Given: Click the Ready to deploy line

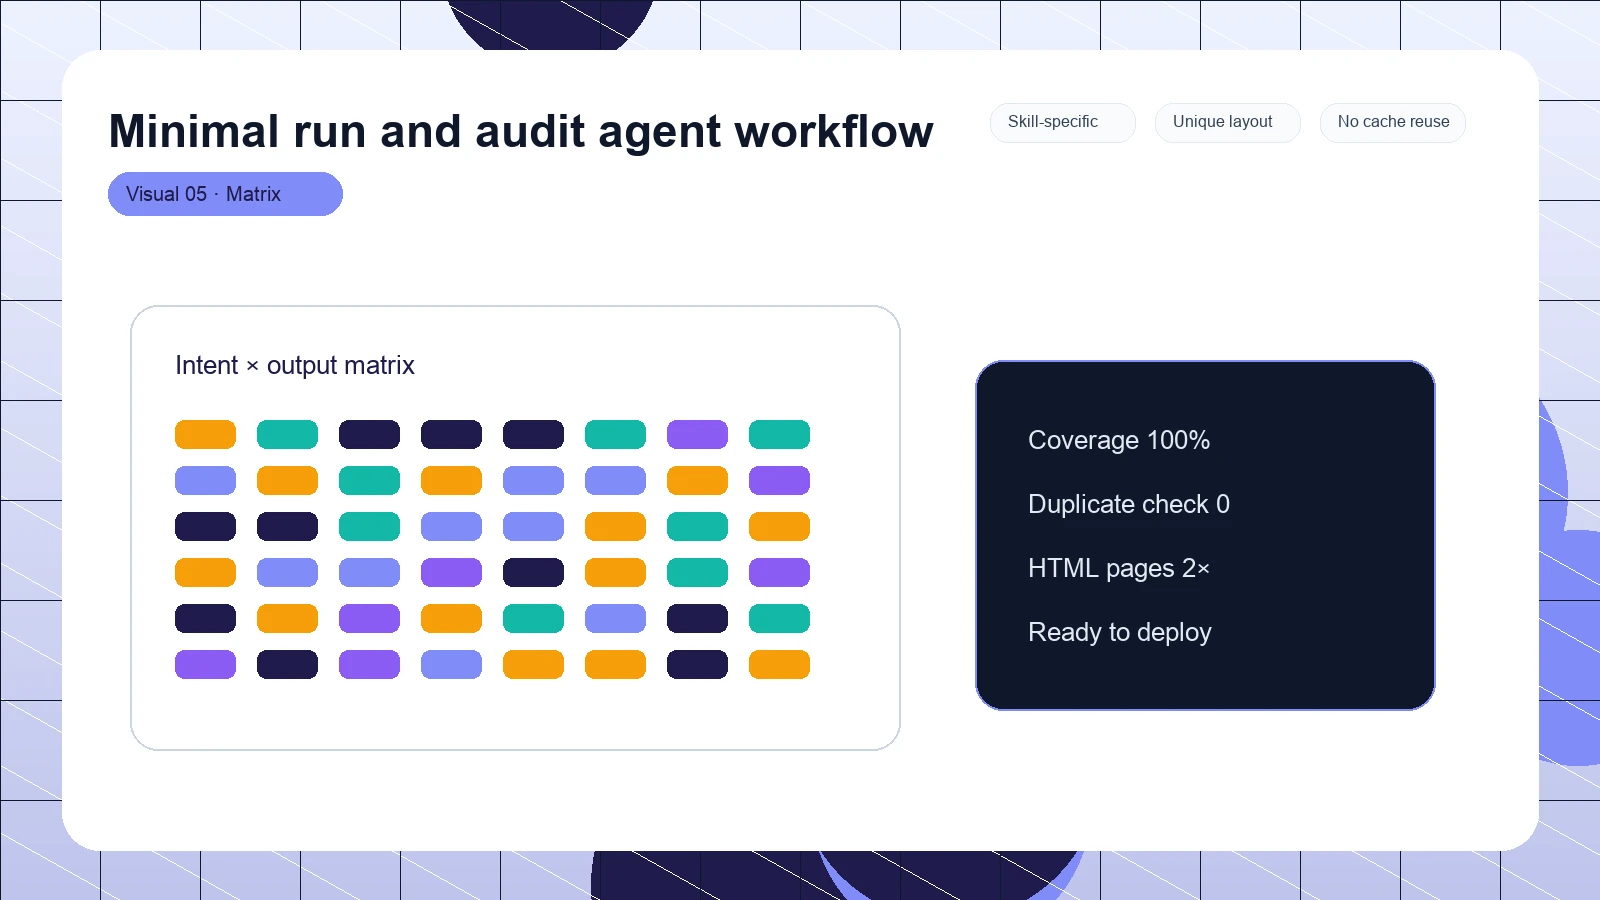Looking at the screenshot, I should tap(1120, 632).
